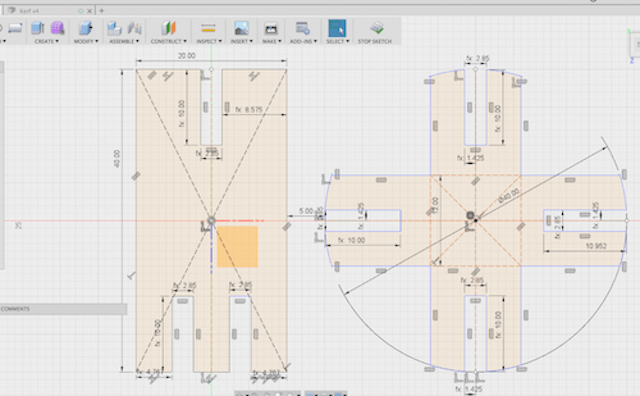Screen dimensions: 640x396
Task: Click the 3D Print icon above MAKE
Action: 271,29
